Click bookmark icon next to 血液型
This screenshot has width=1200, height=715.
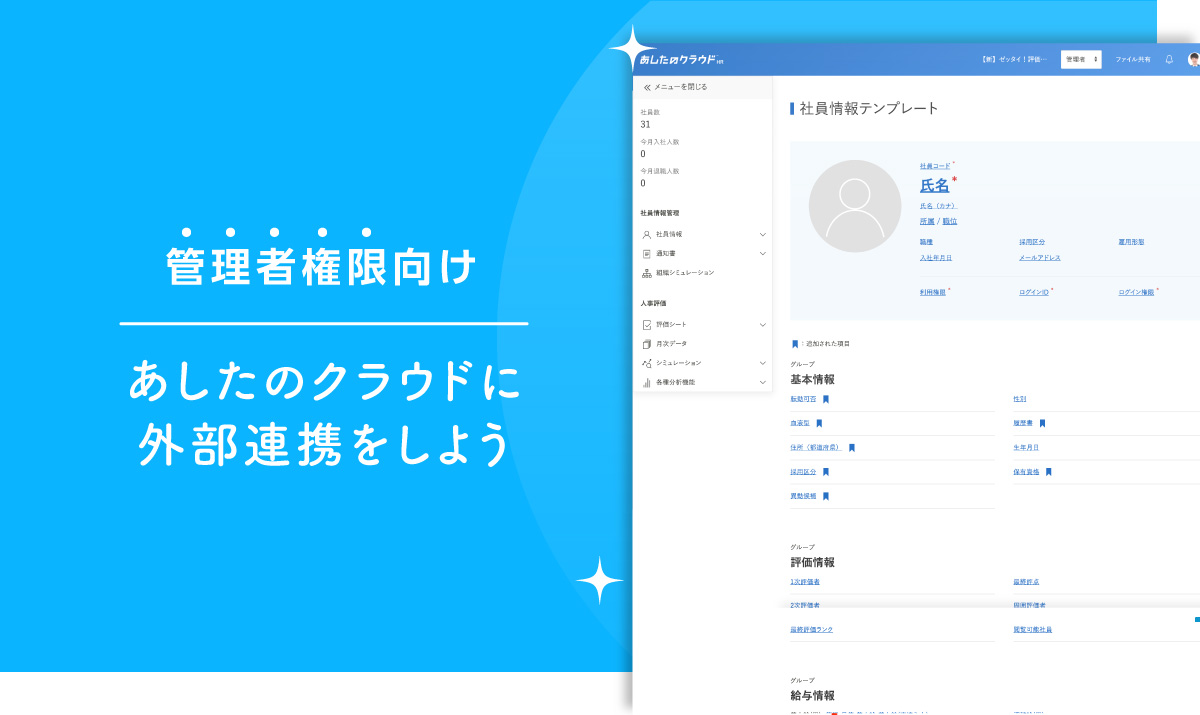818,424
